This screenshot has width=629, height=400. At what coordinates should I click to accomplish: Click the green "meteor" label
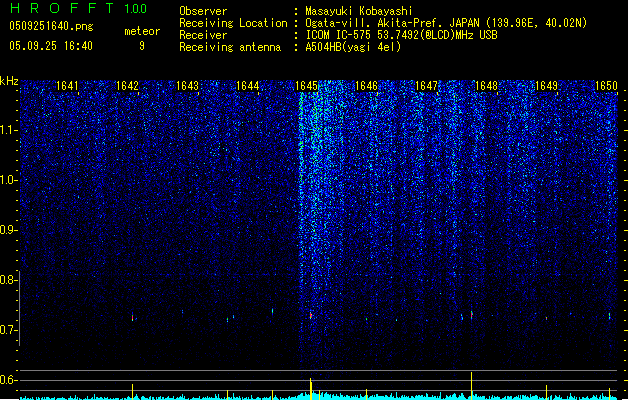coord(142,31)
